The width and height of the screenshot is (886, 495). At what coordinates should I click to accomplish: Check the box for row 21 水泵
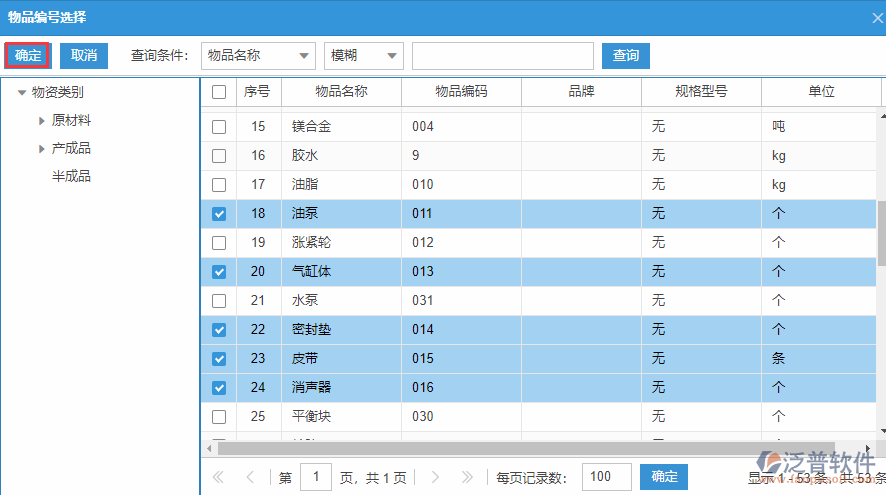[x=219, y=301]
